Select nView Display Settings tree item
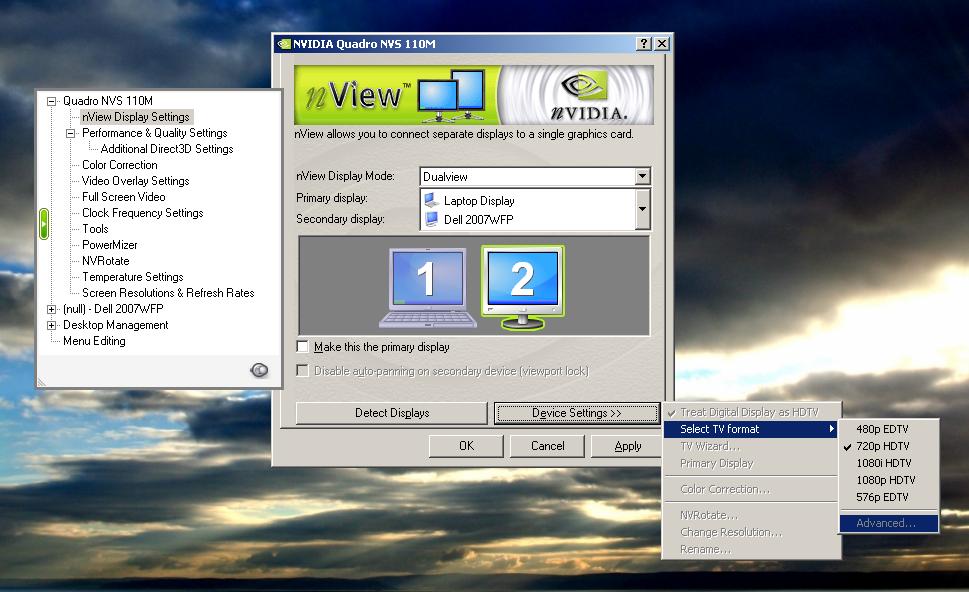 (136, 117)
